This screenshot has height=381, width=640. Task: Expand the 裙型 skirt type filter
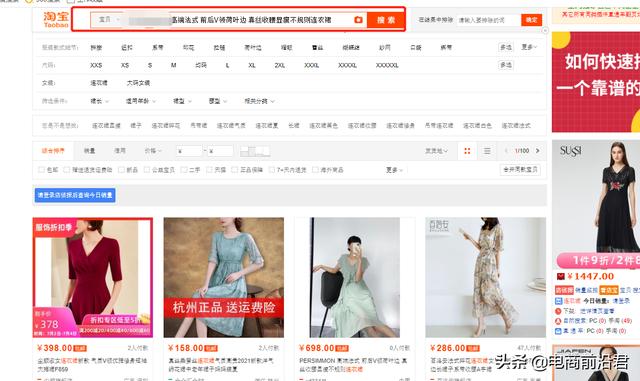pyautogui.click(x=182, y=101)
